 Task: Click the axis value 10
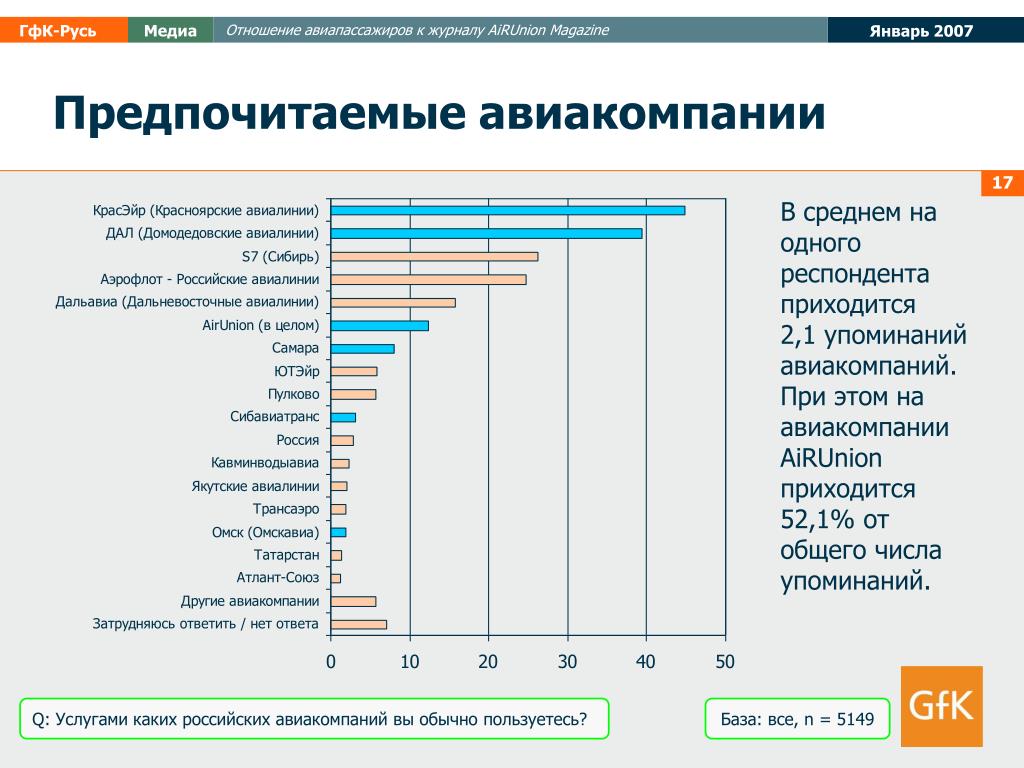pyautogui.click(x=409, y=662)
